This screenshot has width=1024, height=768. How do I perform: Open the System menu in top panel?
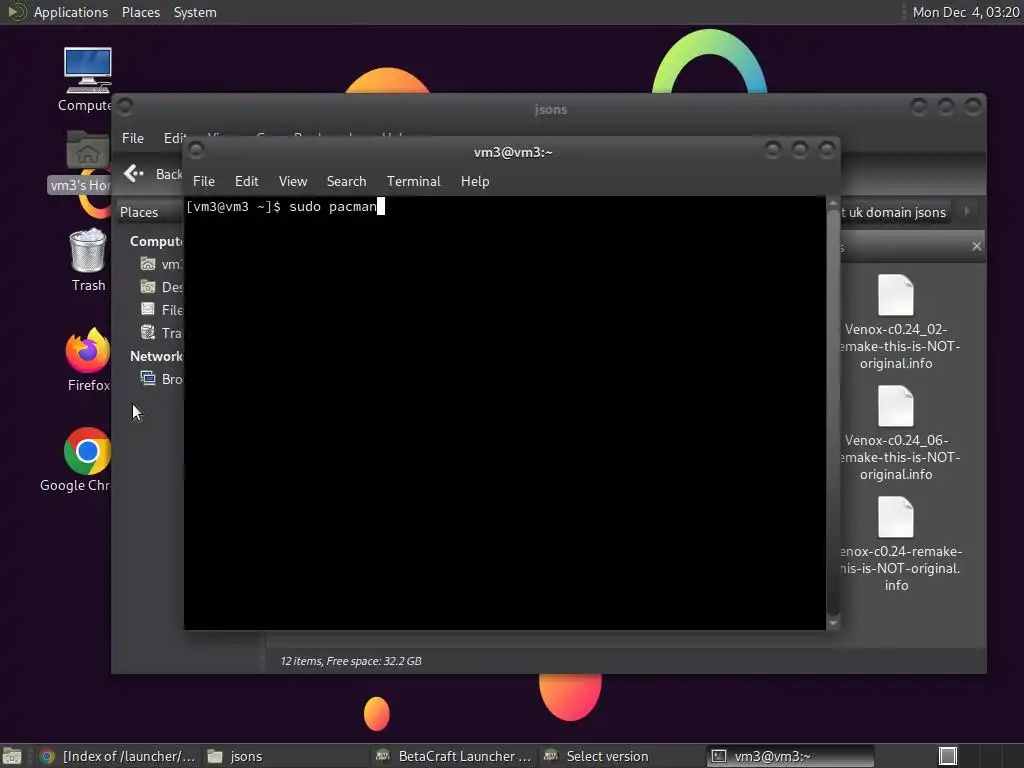click(195, 12)
